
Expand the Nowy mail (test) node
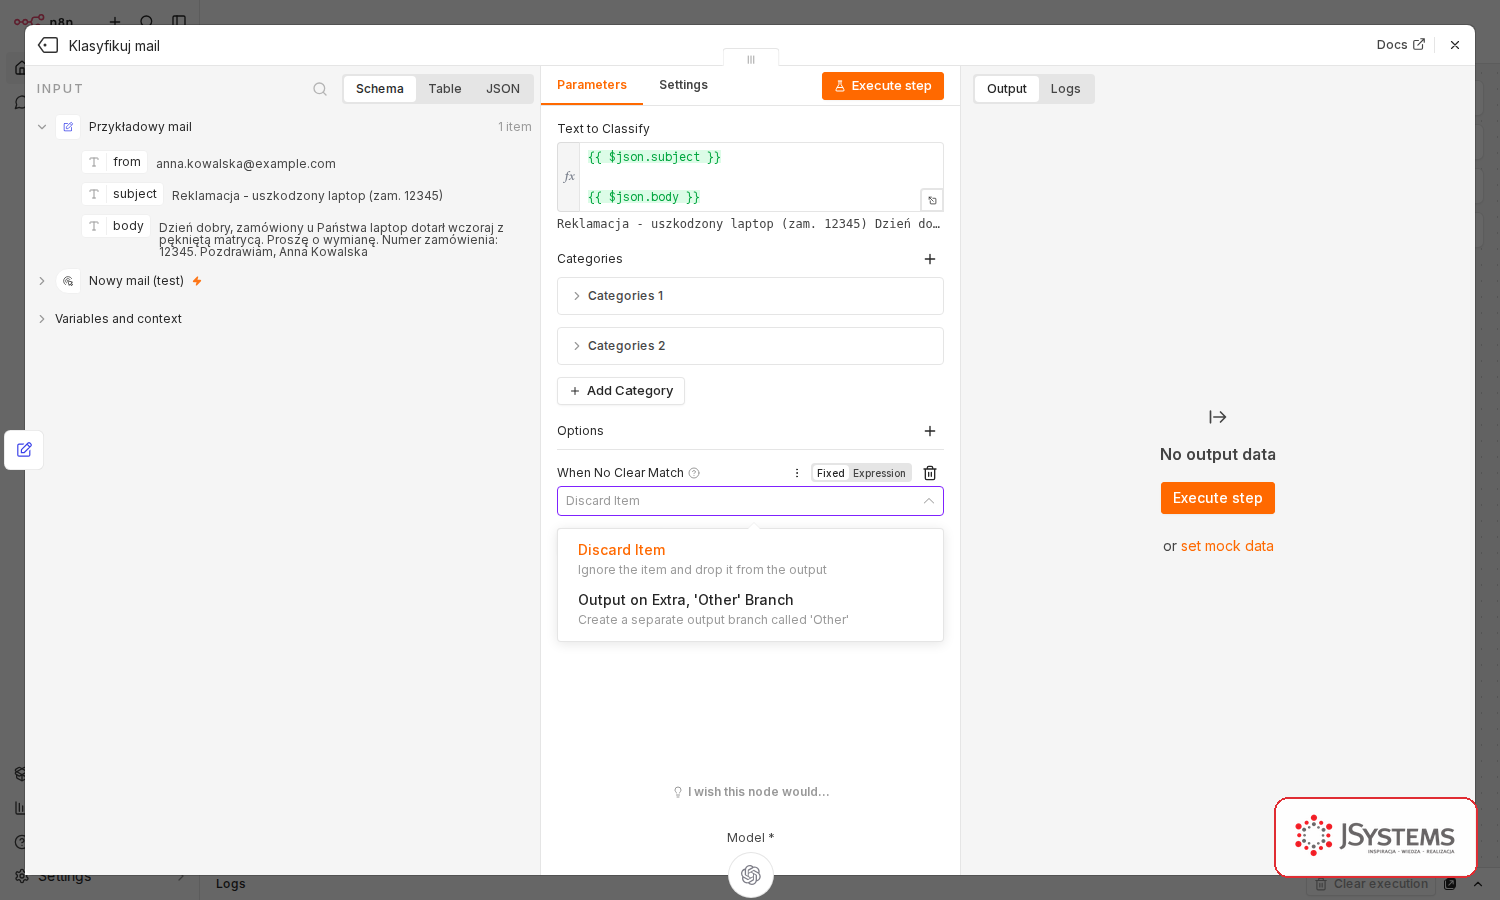(42, 281)
